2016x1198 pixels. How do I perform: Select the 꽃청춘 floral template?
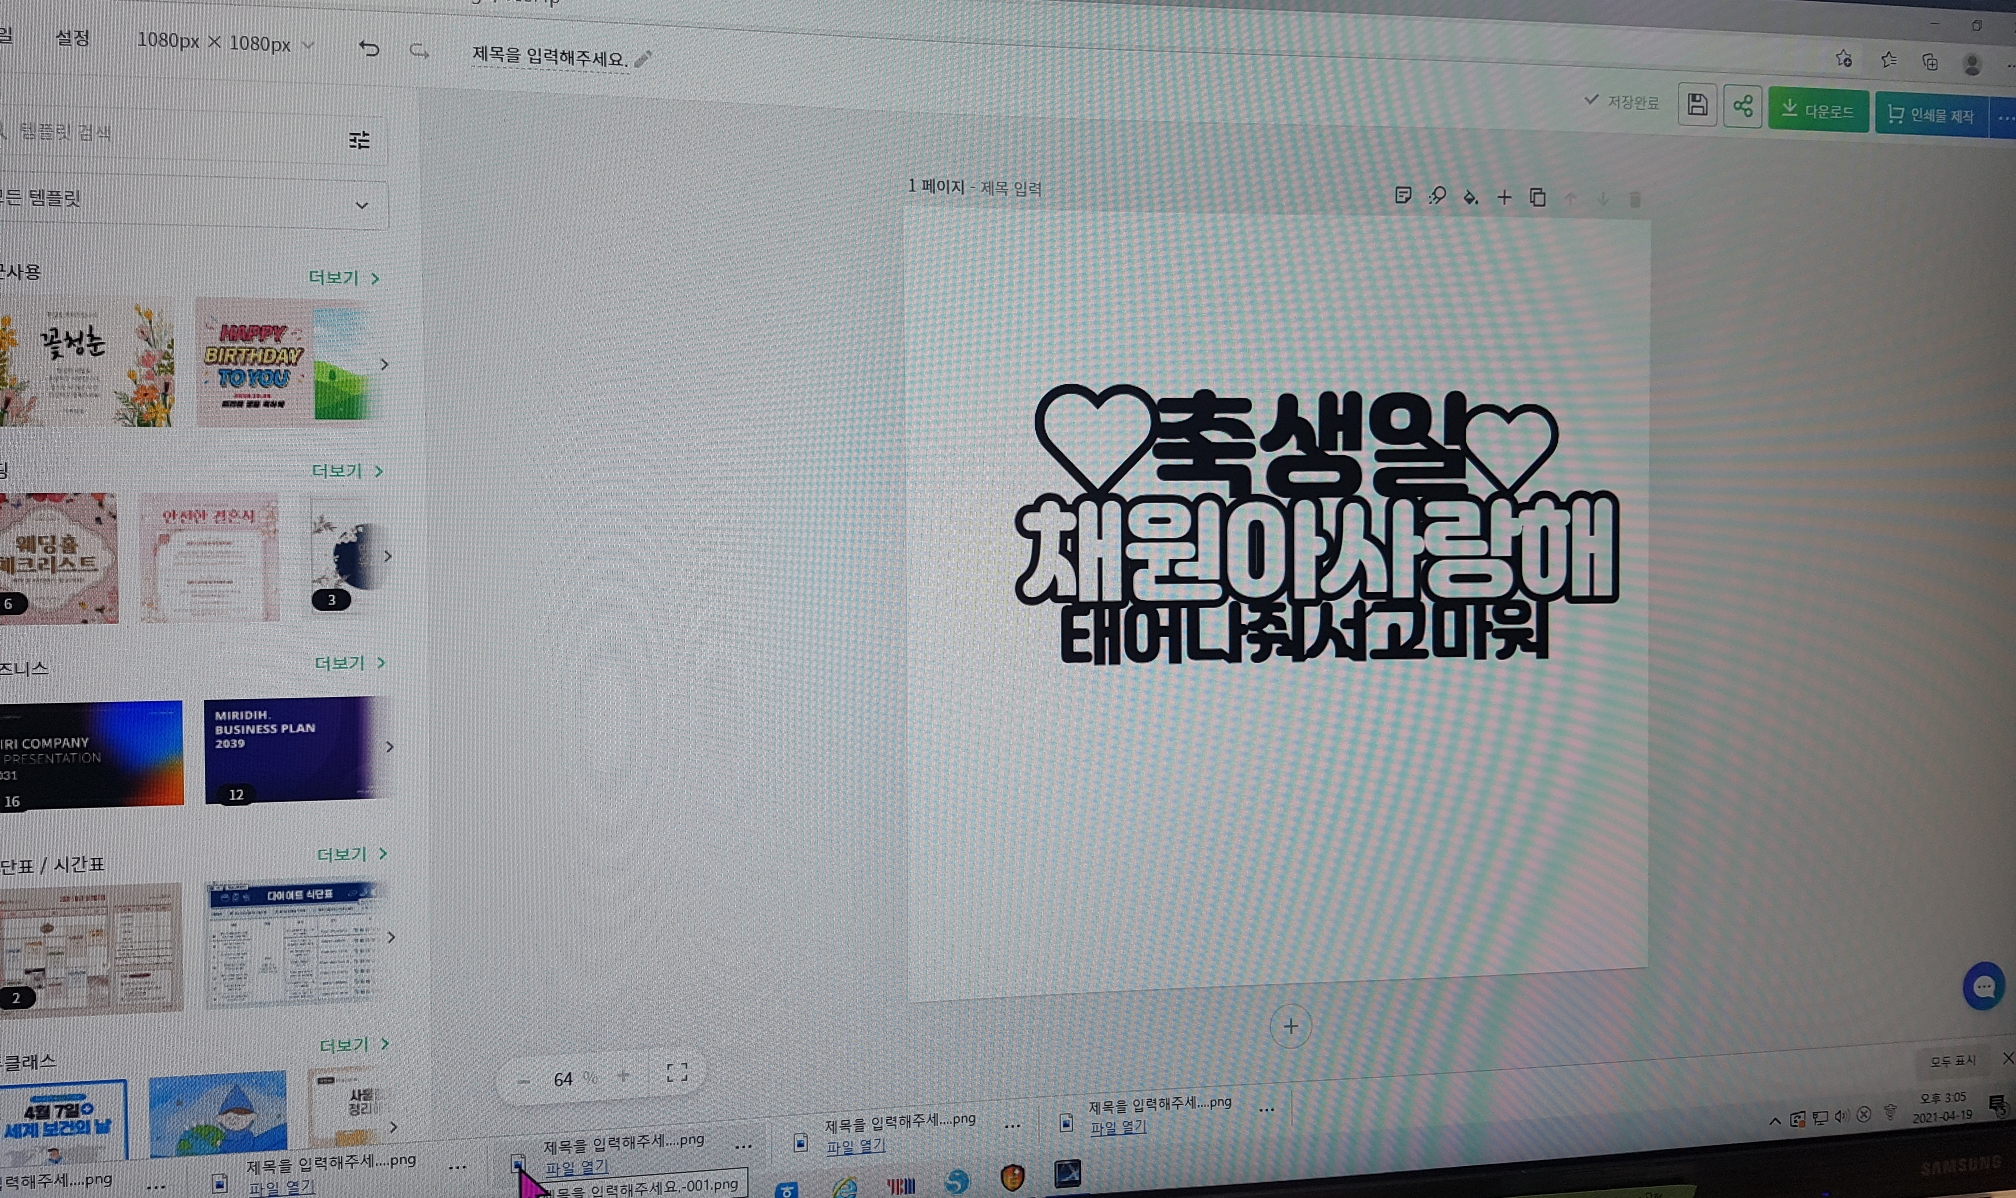[87, 363]
